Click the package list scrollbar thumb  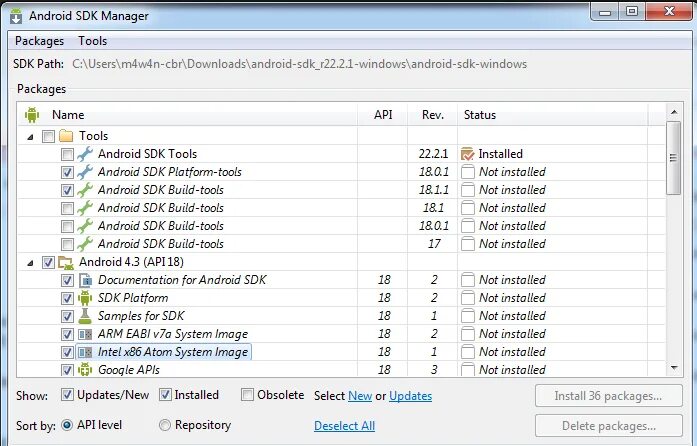[x=673, y=158]
